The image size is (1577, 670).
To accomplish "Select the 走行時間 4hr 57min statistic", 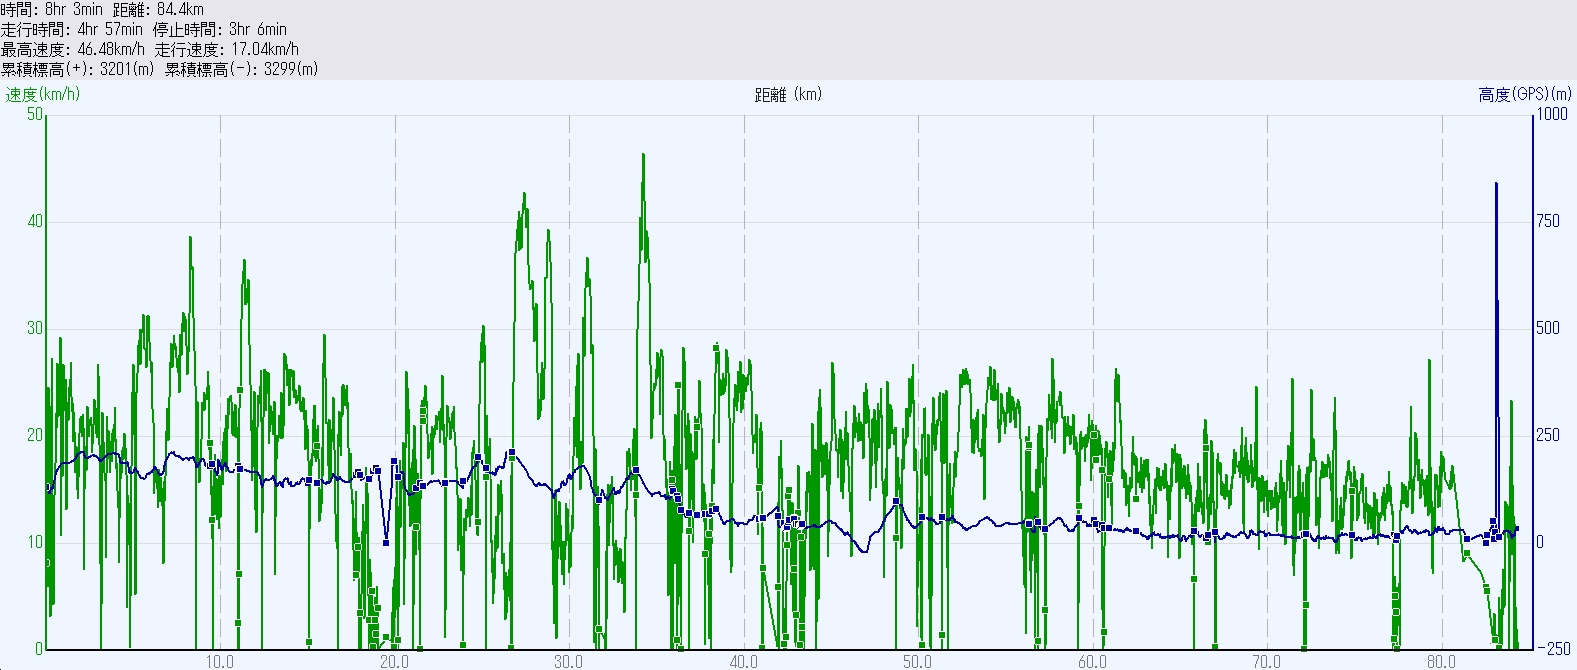I will [x=72, y=29].
